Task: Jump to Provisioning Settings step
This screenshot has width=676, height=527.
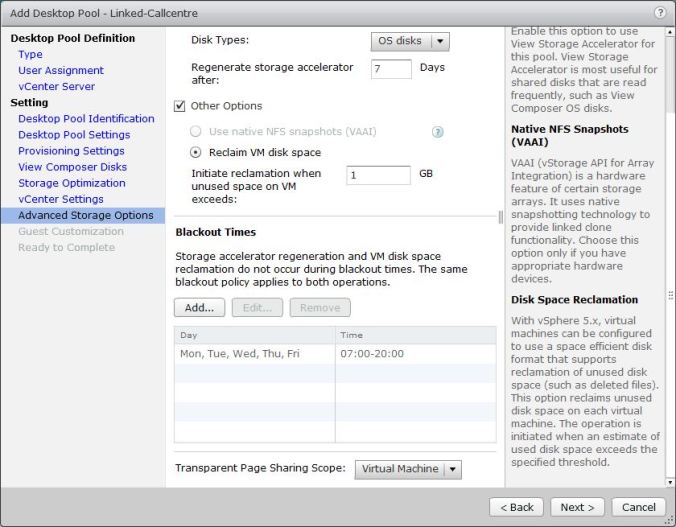Action: pos(71,151)
